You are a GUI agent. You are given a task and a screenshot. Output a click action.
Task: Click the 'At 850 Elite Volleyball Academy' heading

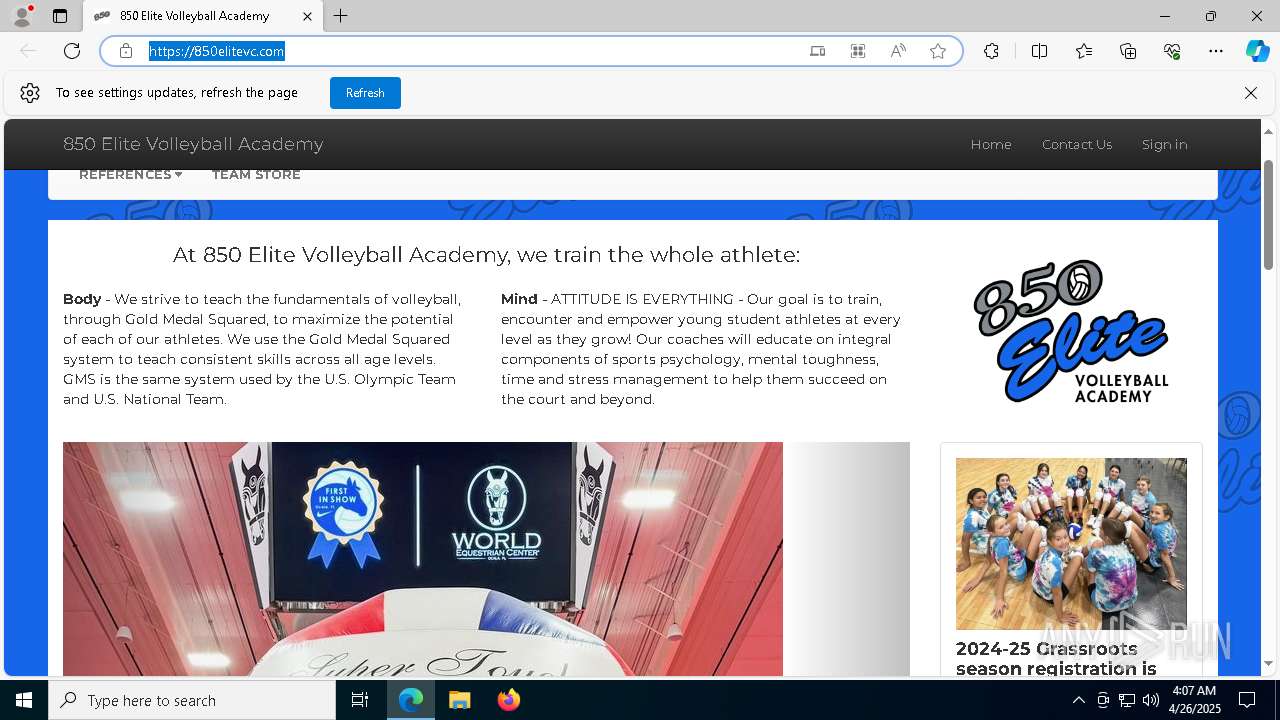(x=486, y=255)
